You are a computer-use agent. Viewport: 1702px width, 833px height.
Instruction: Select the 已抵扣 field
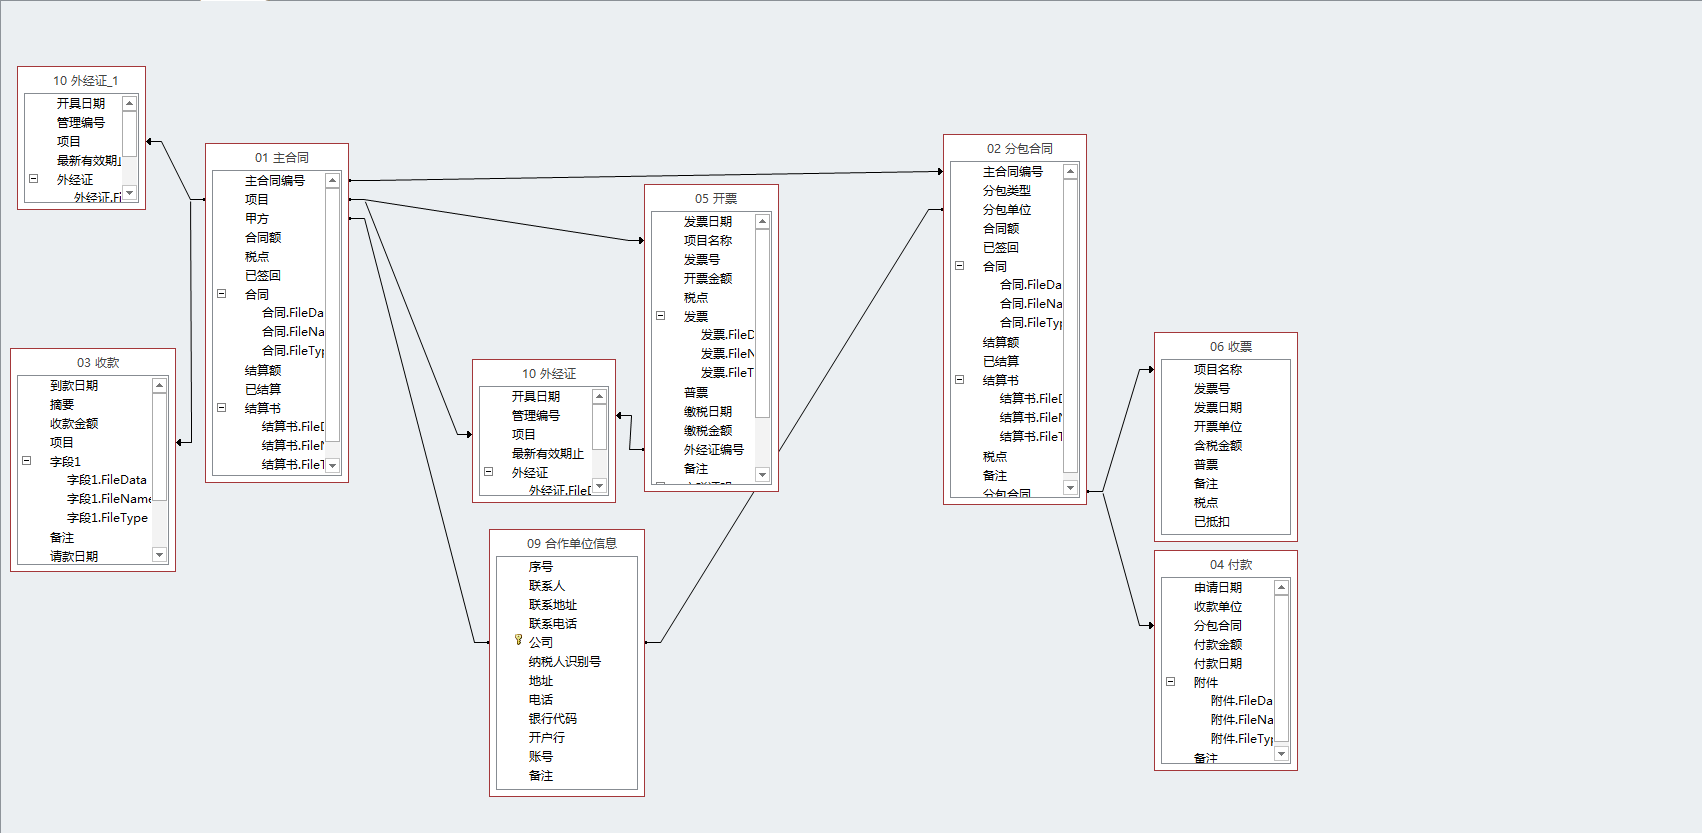tap(1212, 521)
